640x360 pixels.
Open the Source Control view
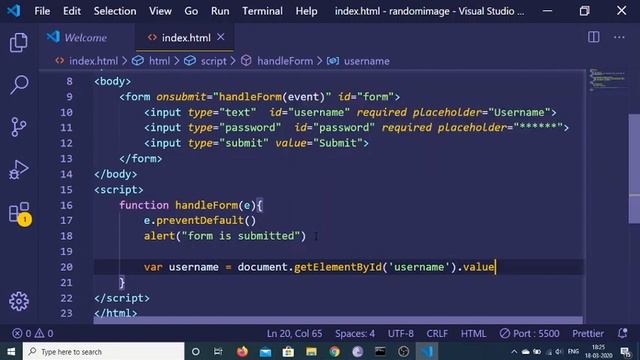pos(19,127)
